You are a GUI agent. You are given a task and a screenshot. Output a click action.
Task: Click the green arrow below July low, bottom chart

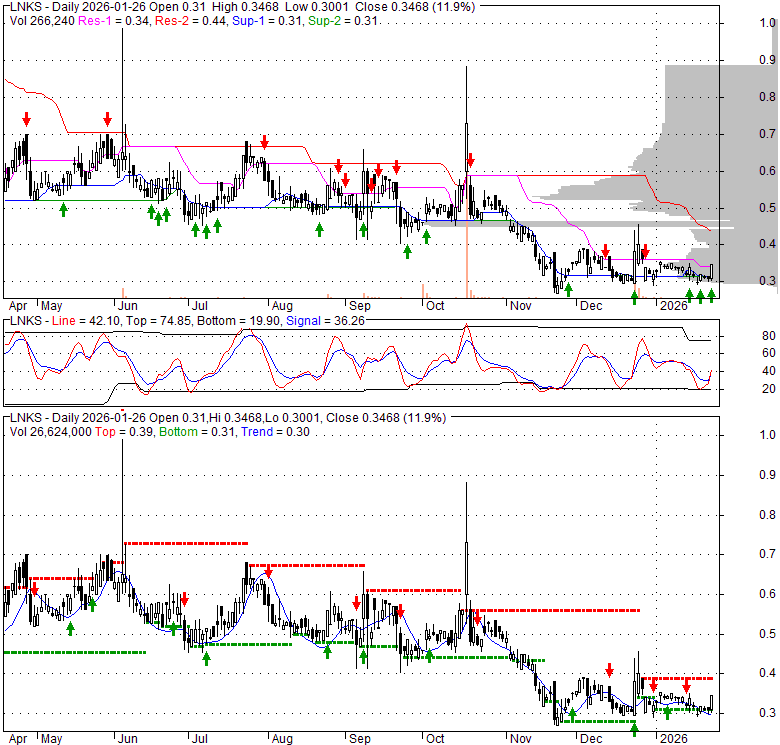point(207,657)
